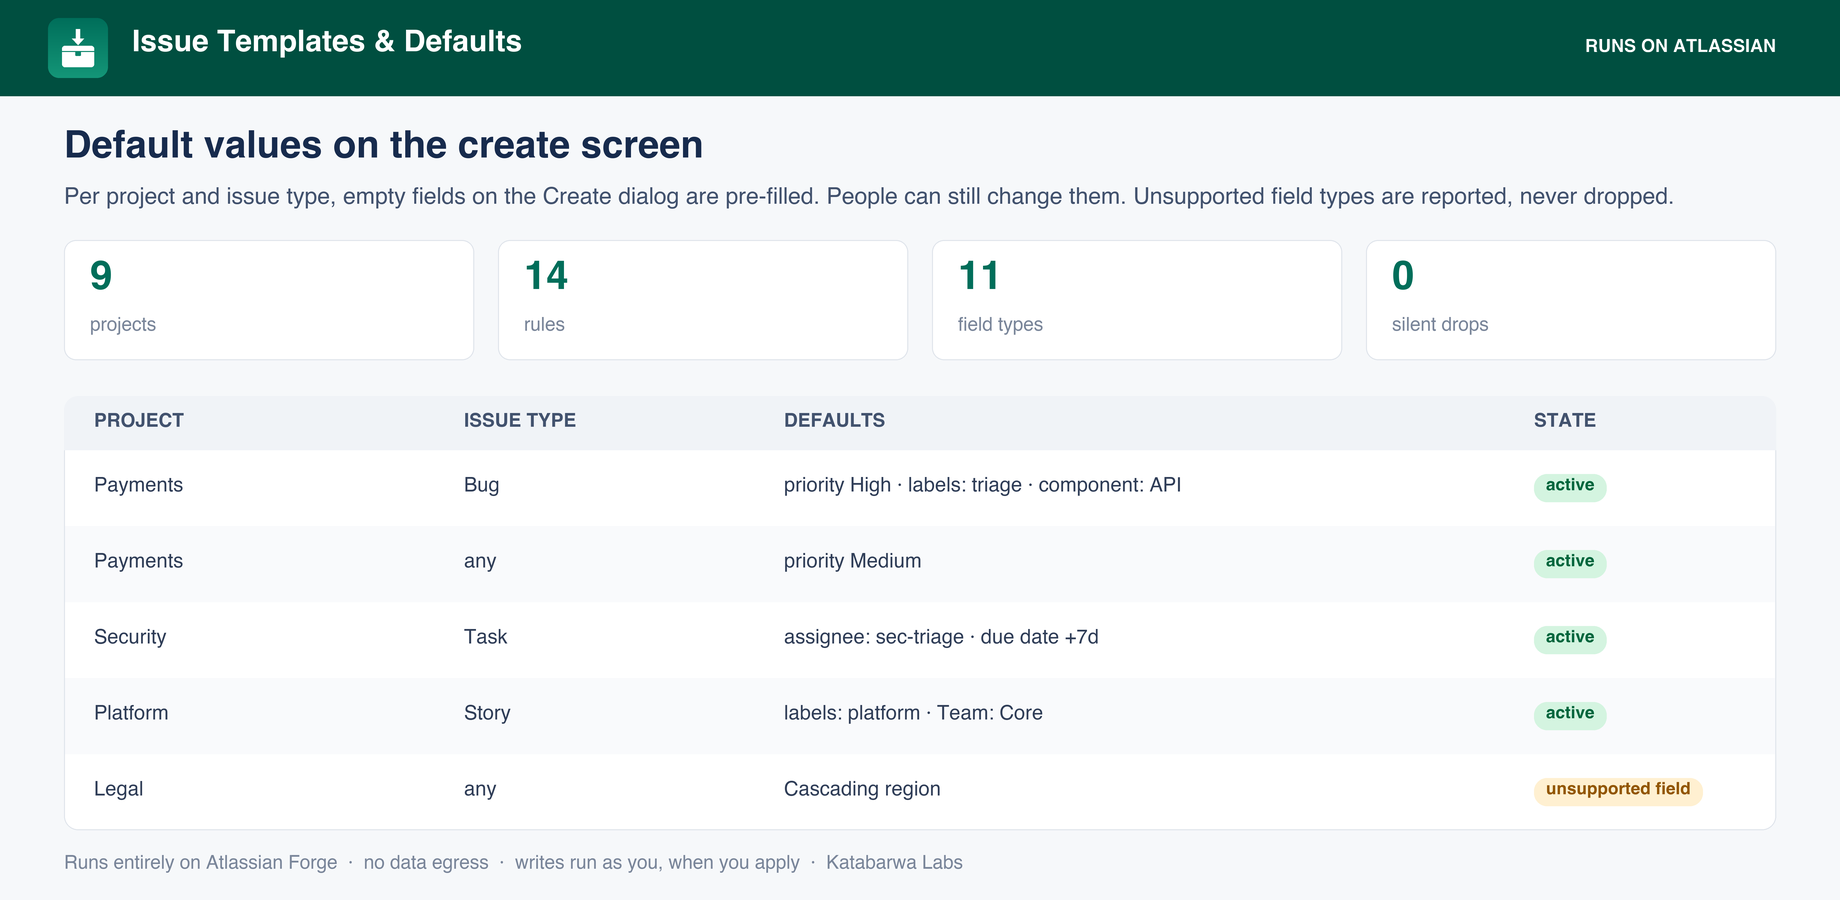Click the no data egress footer text
1840x900 pixels.
pyautogui.click(x=426, y=863)
